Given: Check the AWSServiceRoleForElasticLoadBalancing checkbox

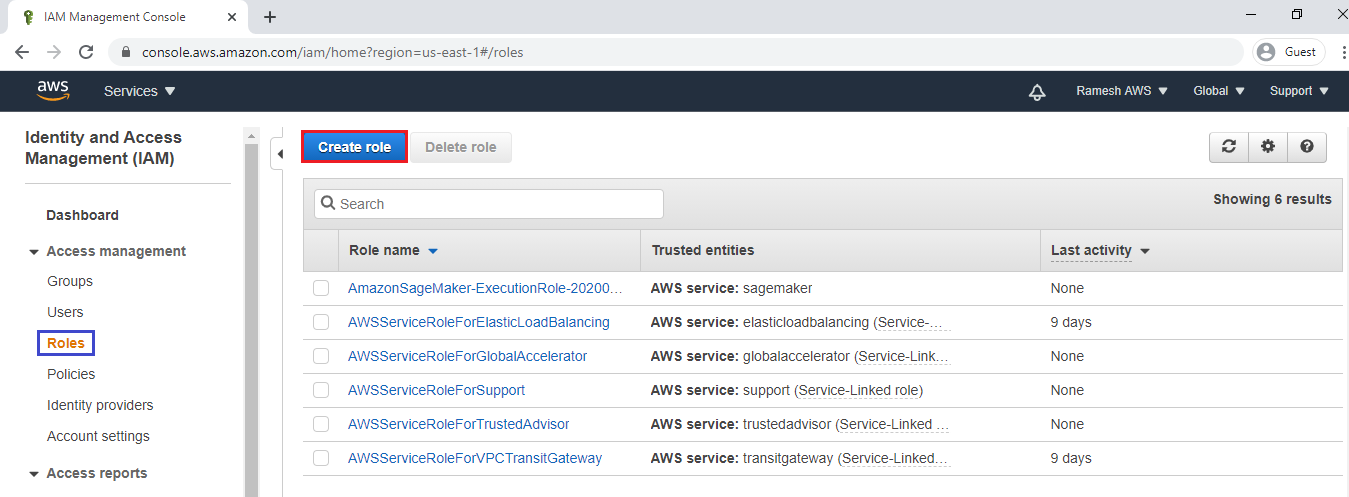Looking at the screenshot, I should (x=321, y=322).
